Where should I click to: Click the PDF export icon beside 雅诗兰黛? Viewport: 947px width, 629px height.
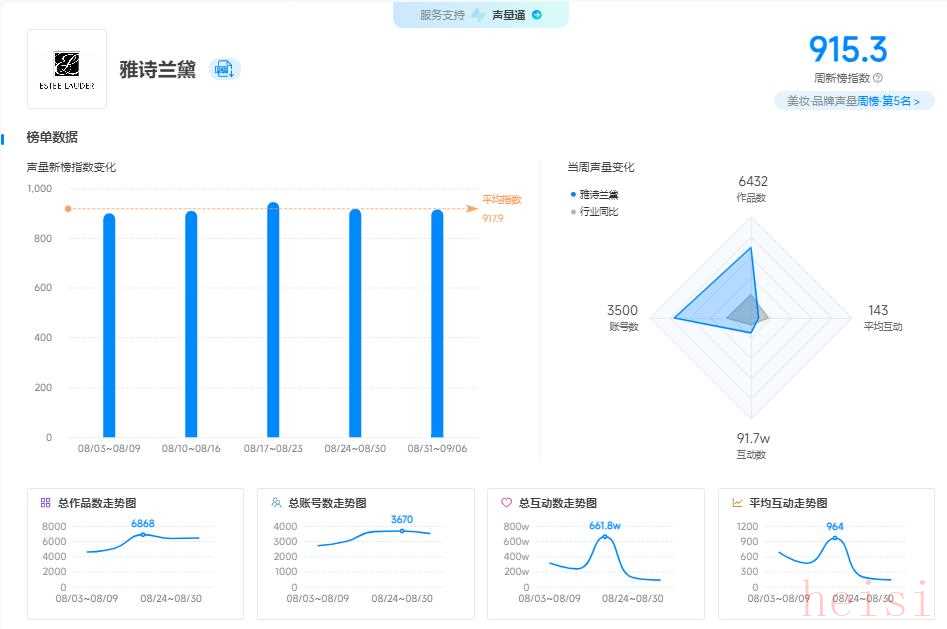pos(224,69)
